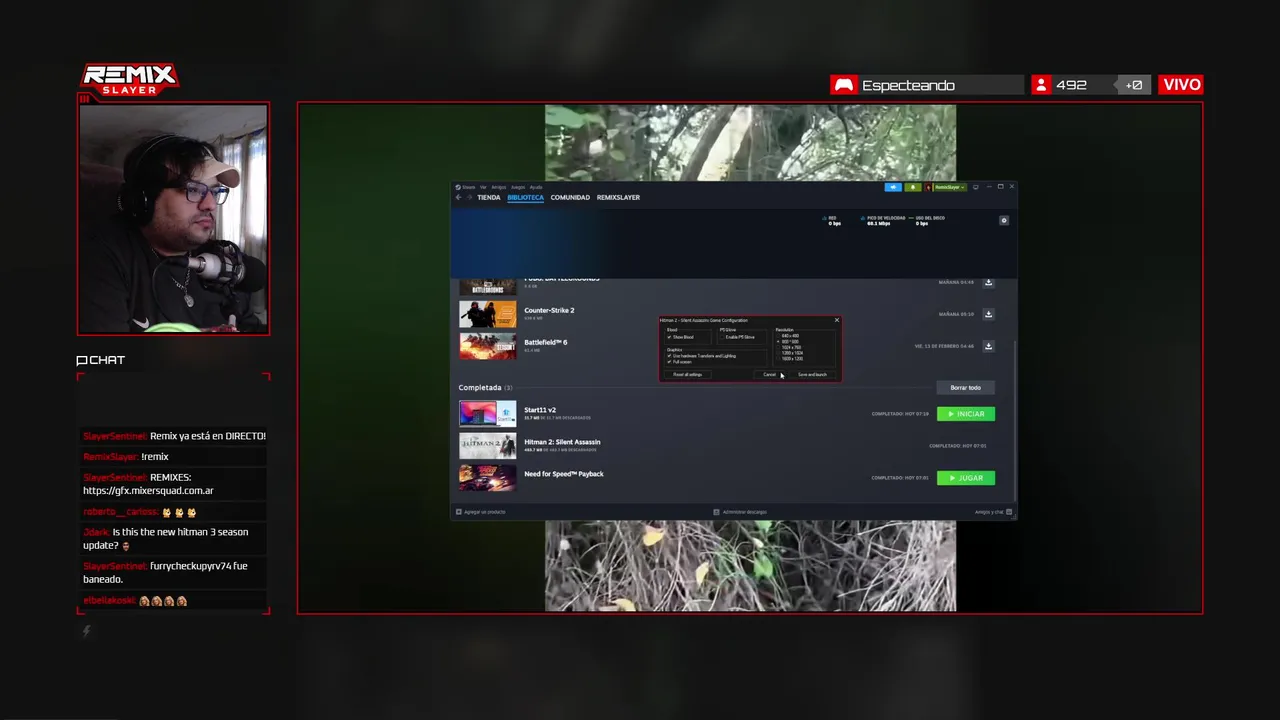The image size is (1280, 720).
Task: Open downloads settings gear icon
Action: click(1004, 220)
